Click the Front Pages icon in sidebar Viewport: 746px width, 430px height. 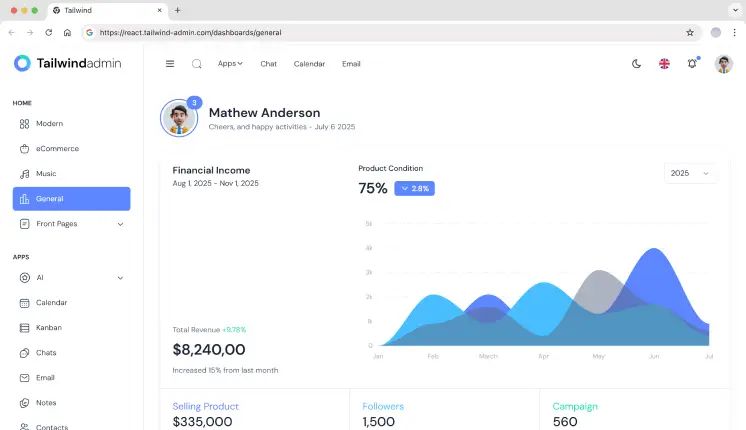[x=24, y=224]
